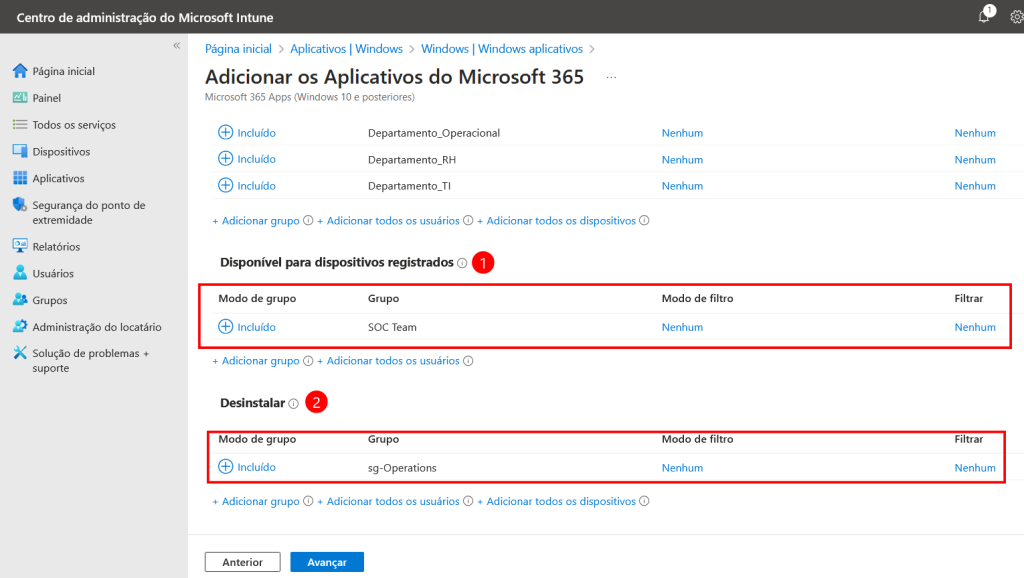Click the Grupos people icon

20,300
